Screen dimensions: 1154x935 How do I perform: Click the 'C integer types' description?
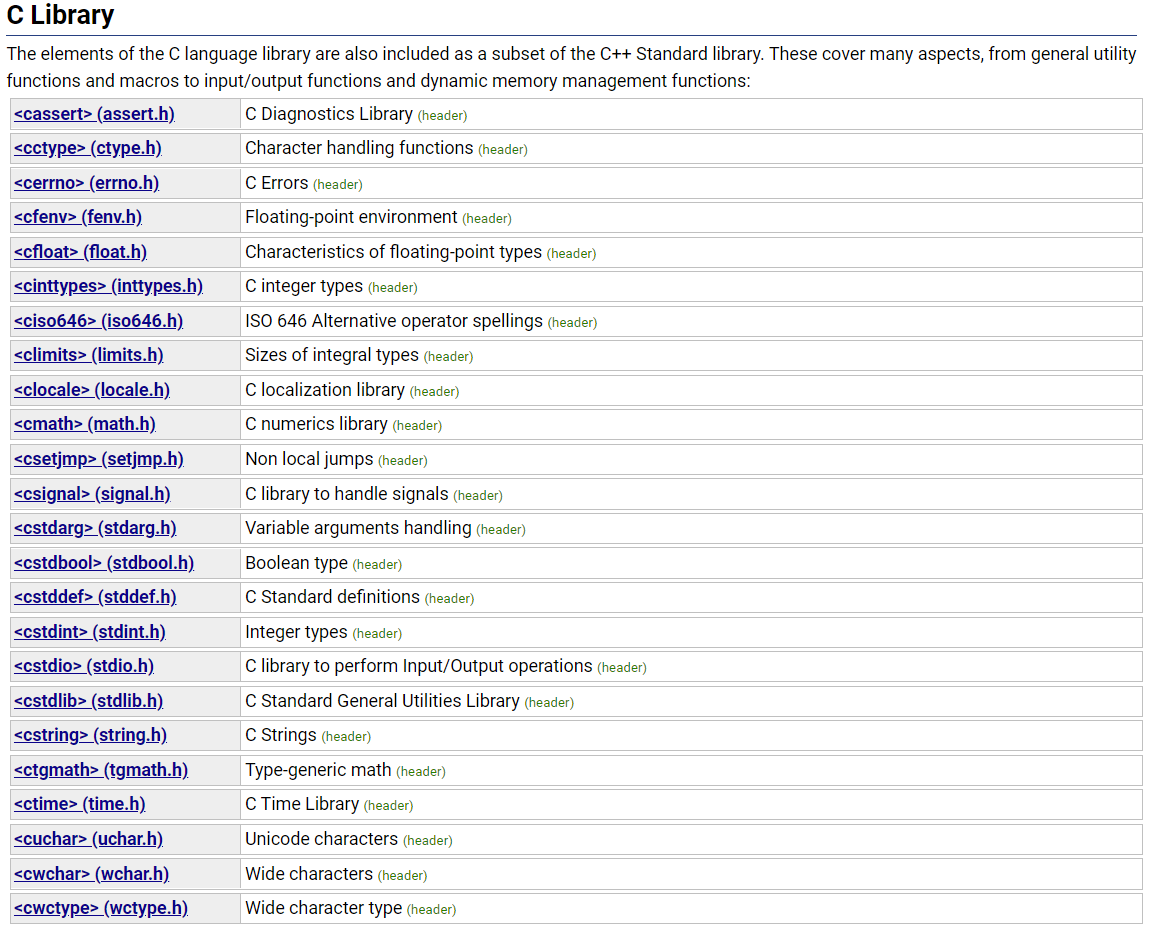click(304, 286)
